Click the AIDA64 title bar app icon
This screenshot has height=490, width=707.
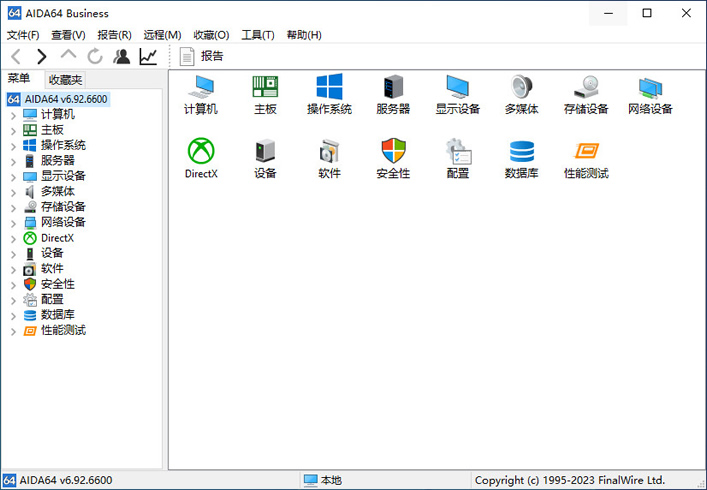point(14,13)
